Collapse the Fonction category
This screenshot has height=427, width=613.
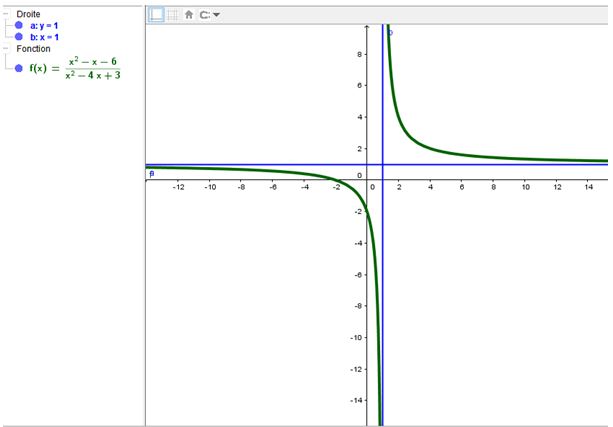click(x=6, y=48)
